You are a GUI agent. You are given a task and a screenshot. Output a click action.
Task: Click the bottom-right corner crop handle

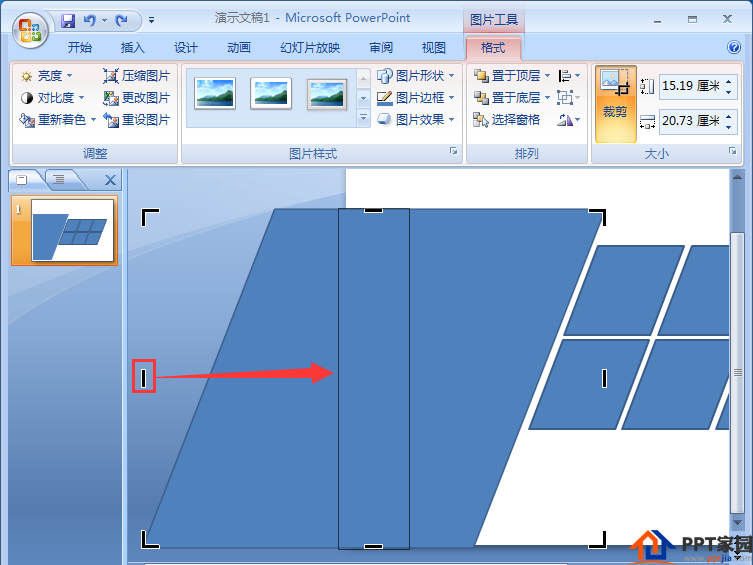[x=598, y=540]
